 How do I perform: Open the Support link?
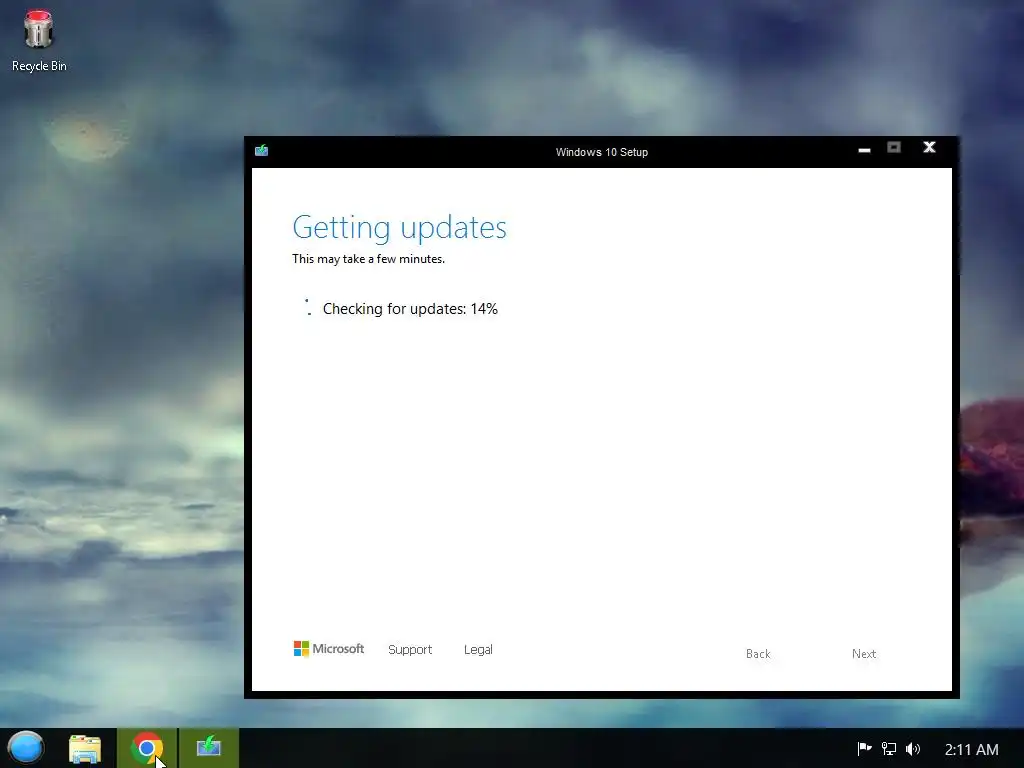[410, 650]
